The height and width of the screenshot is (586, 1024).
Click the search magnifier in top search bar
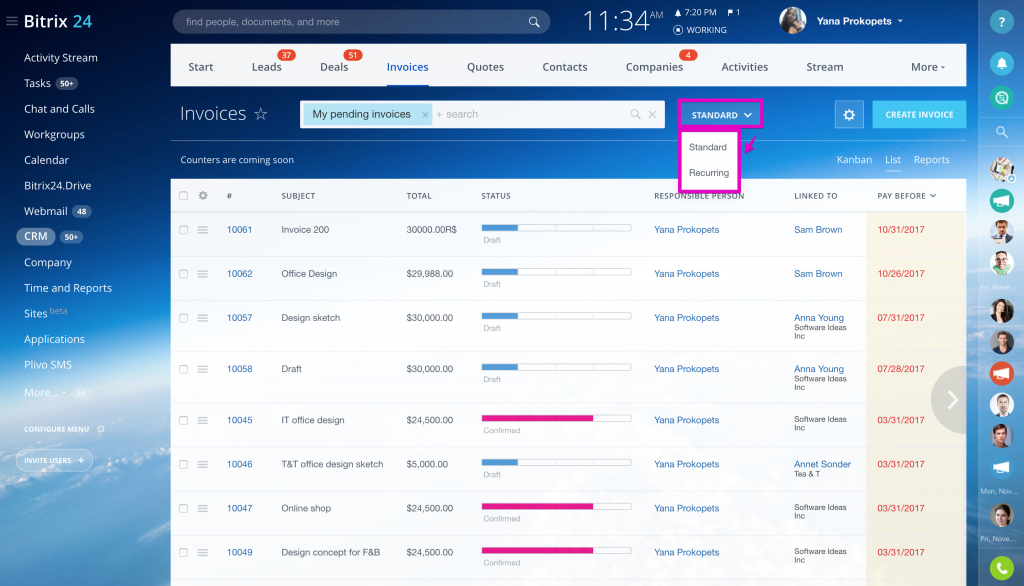534,22
